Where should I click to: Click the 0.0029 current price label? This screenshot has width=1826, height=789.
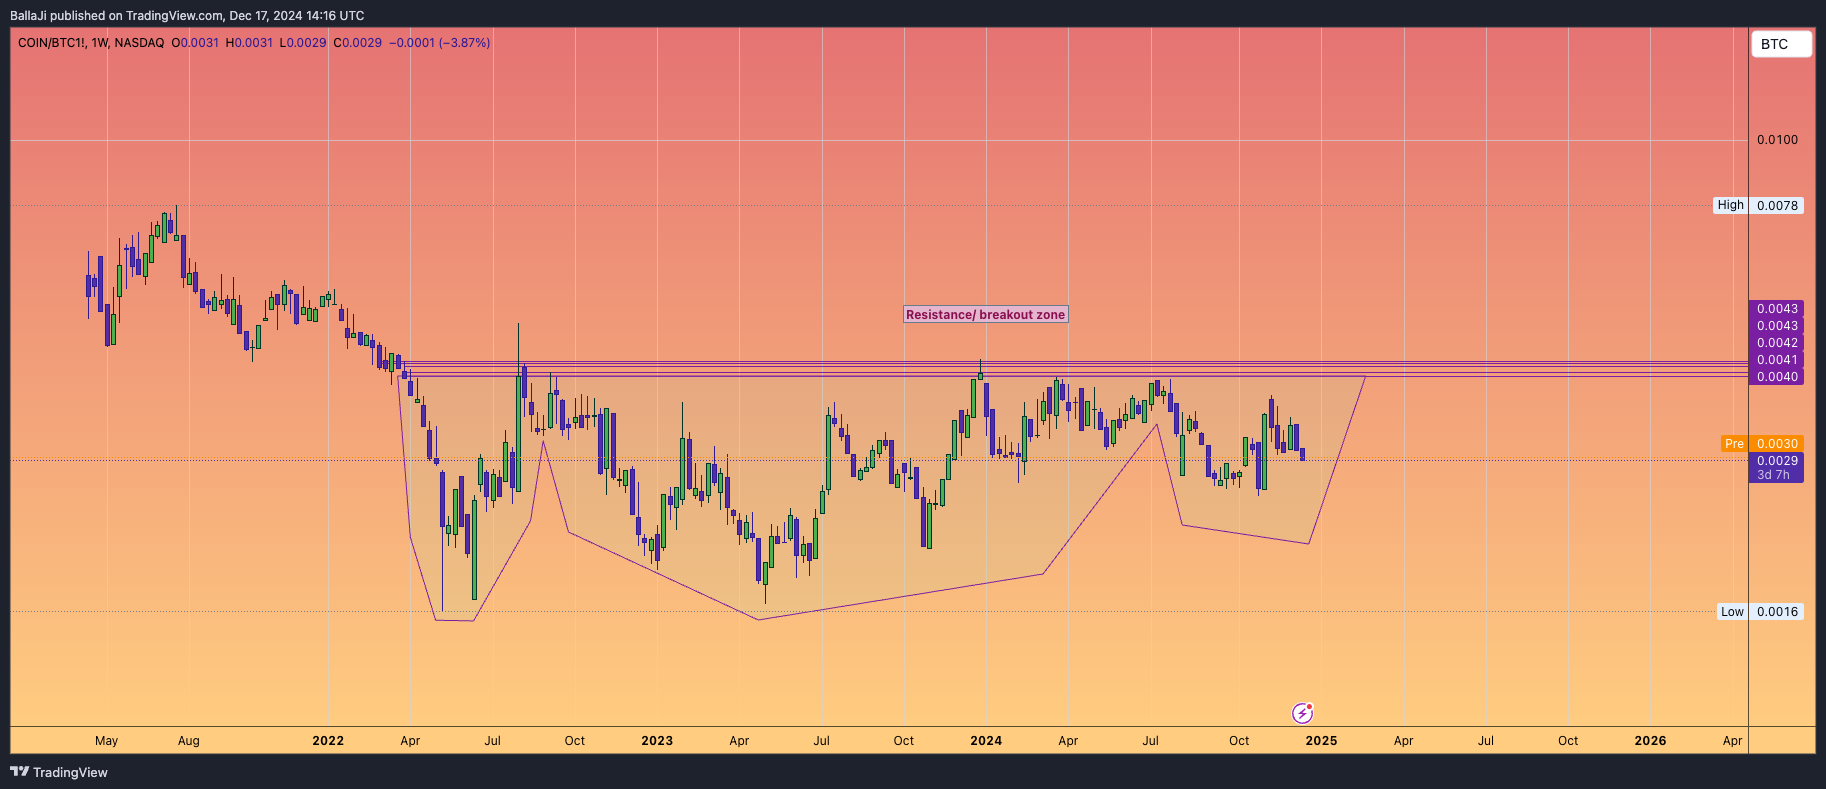pyautogui.click(x=1777, y=461)
